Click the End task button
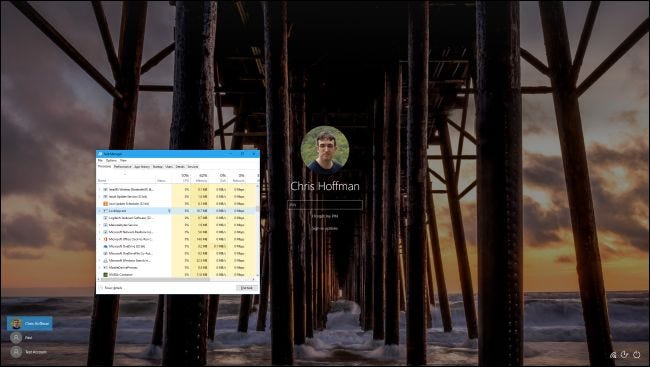 (247, 288)
